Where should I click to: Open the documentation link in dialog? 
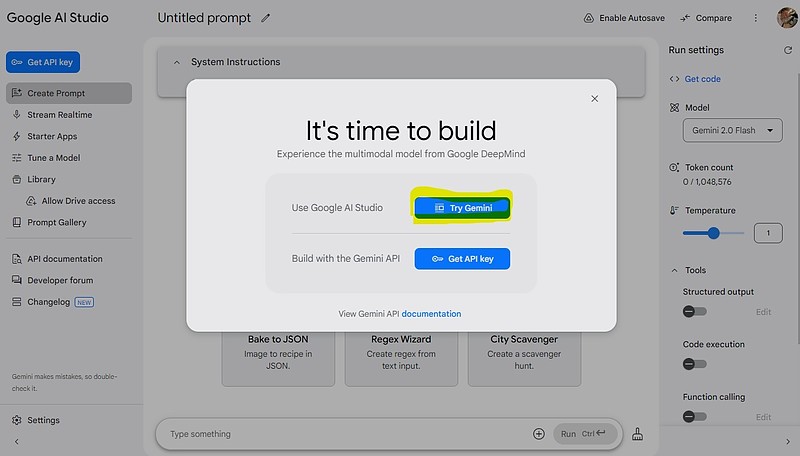431,314
